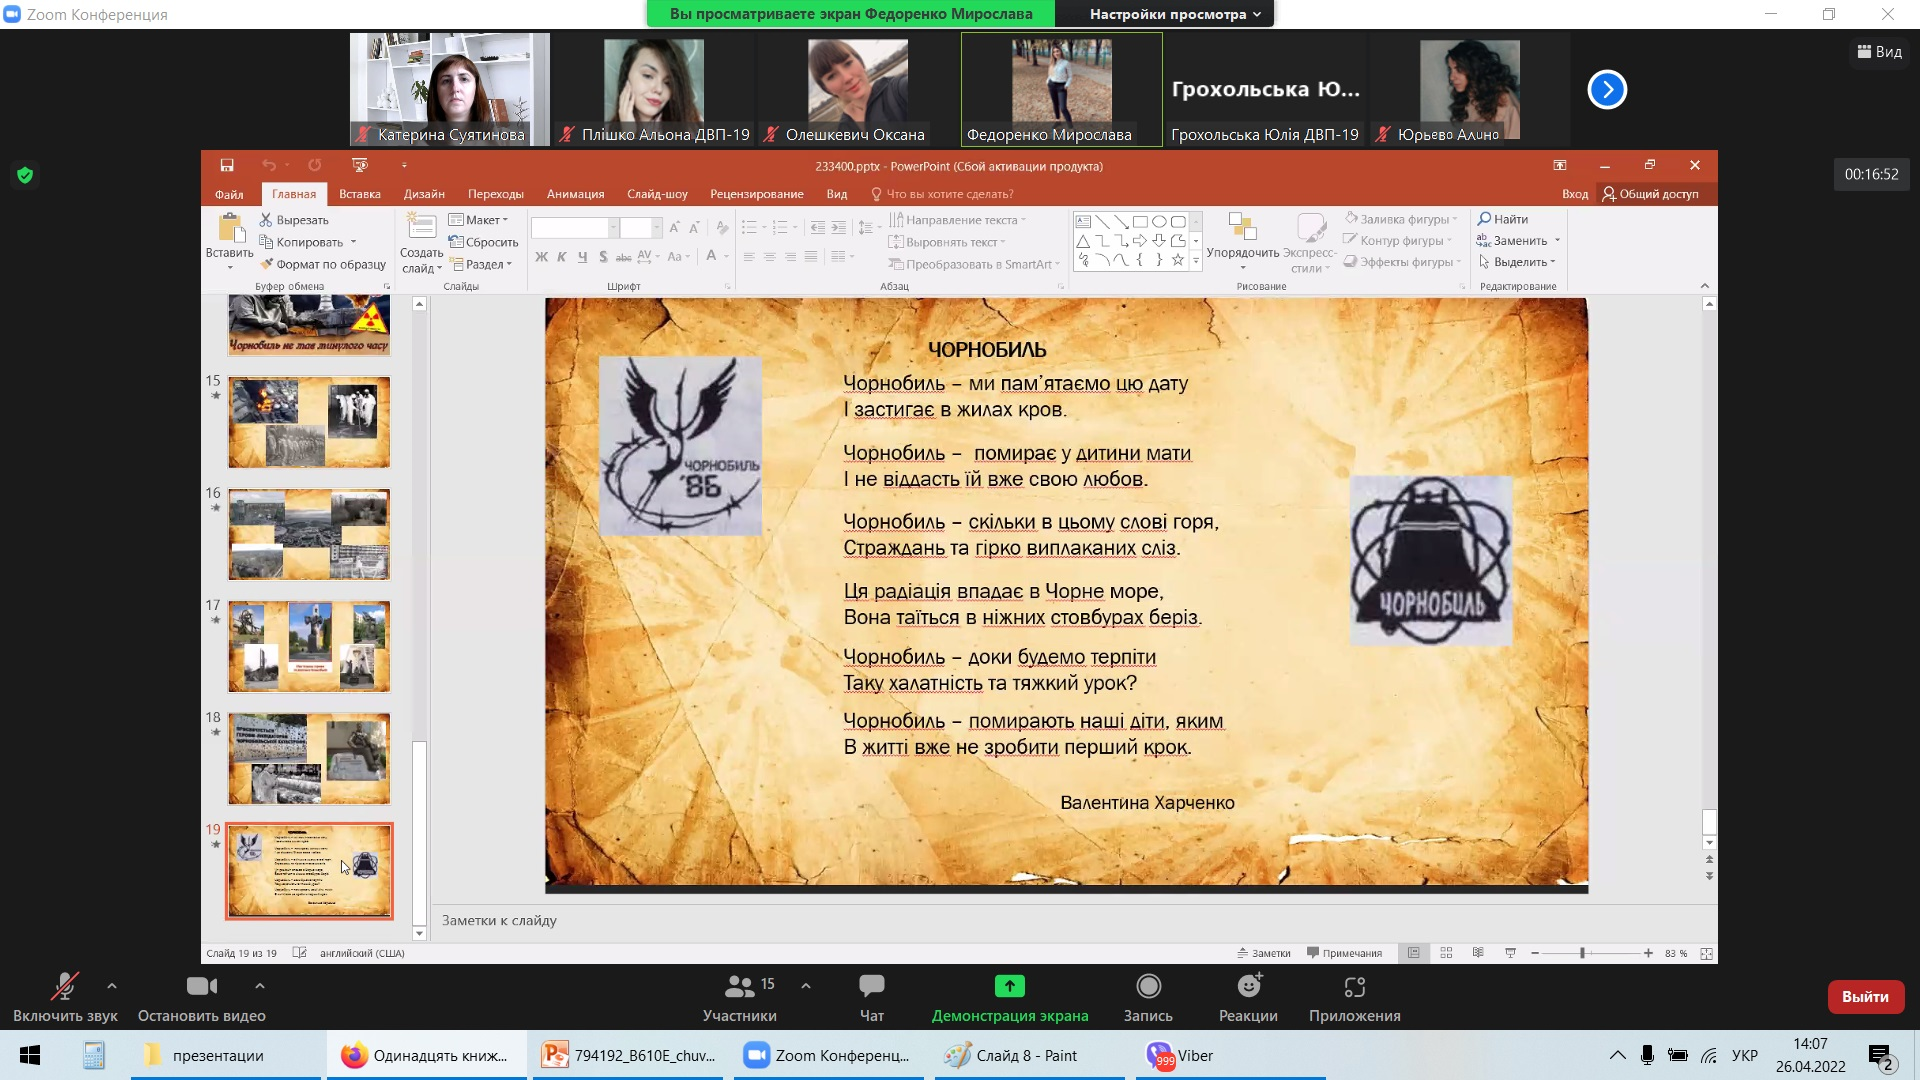
Task: Switch to the Слайд-шоу tab
Action: tap(657, 194)
